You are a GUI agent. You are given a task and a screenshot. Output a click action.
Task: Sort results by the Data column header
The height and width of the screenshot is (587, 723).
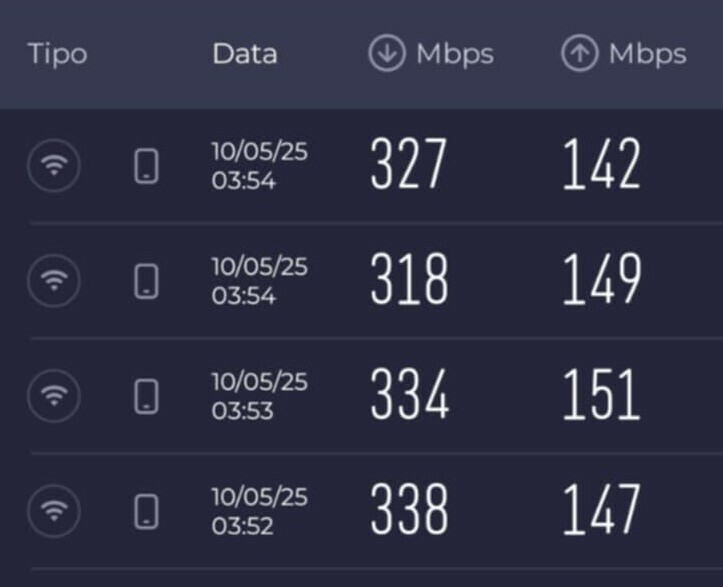pyautogui.click(x=245, y=53)
